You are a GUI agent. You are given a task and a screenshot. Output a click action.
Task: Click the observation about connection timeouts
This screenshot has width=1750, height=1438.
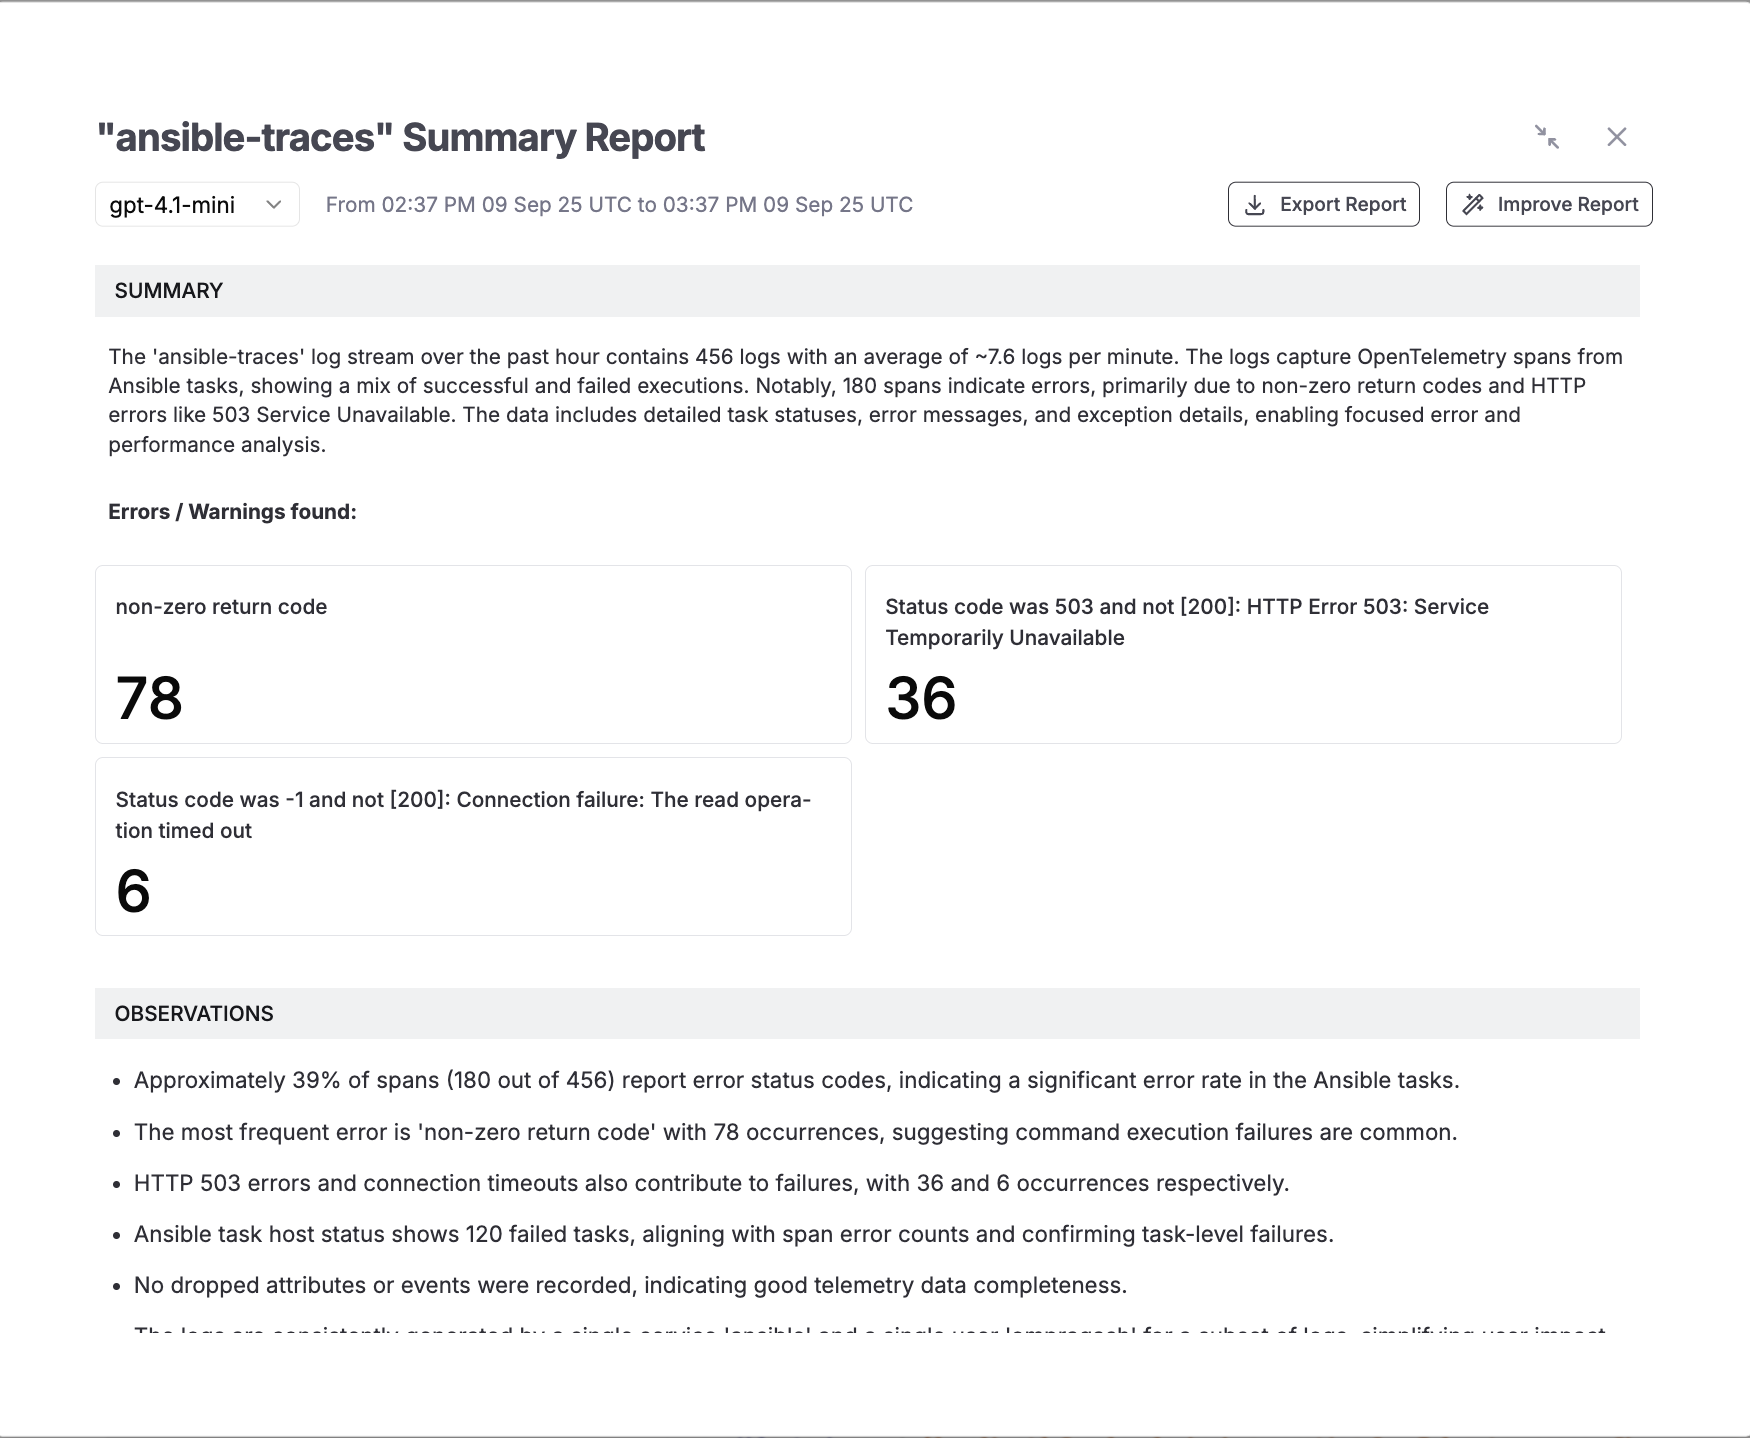coord(711,1184)
